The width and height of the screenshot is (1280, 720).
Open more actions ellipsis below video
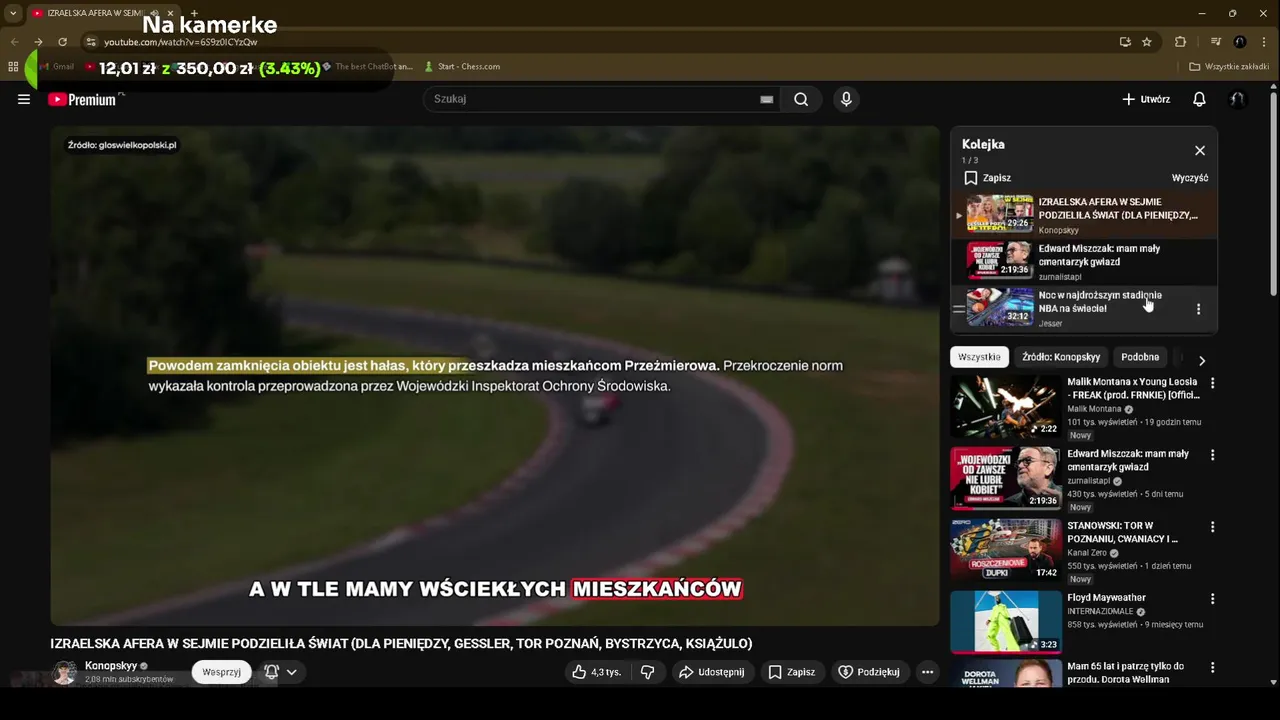pyautogui.click(x=927, y=672)
